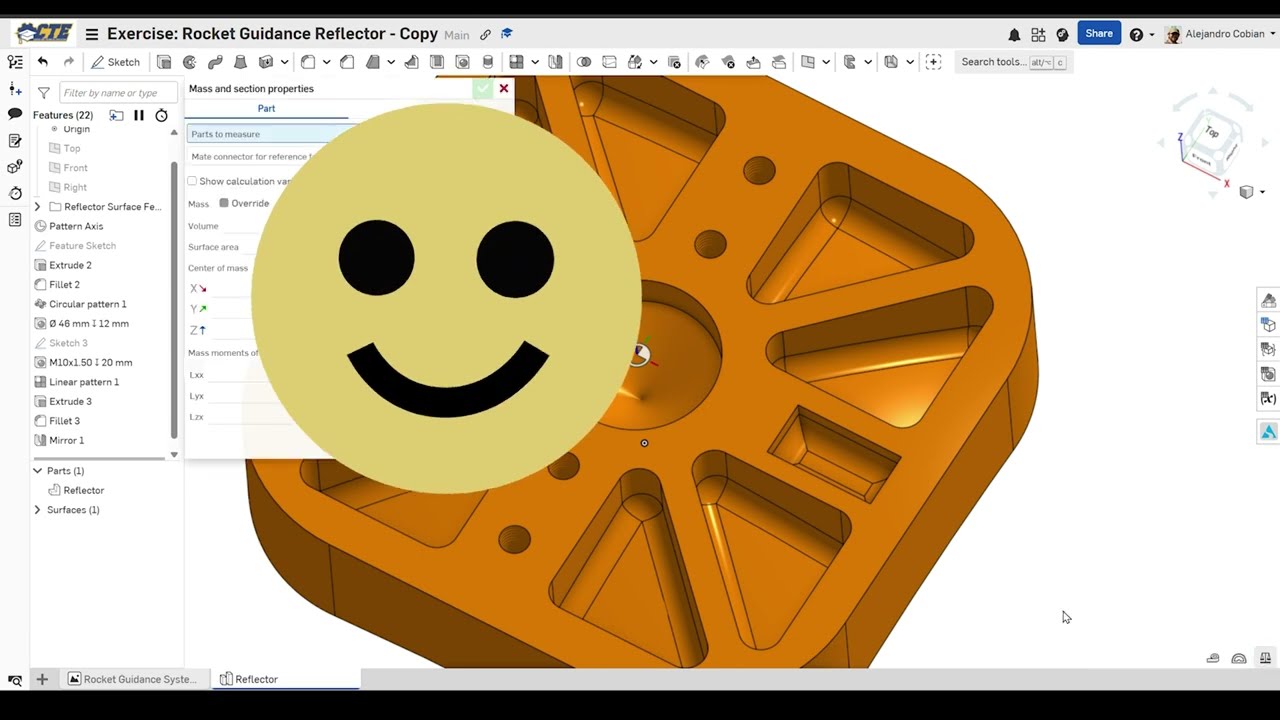Select the Mirror tool in toolbar
The width and height of the screenshot is (1280, 720).
(555, 62)
